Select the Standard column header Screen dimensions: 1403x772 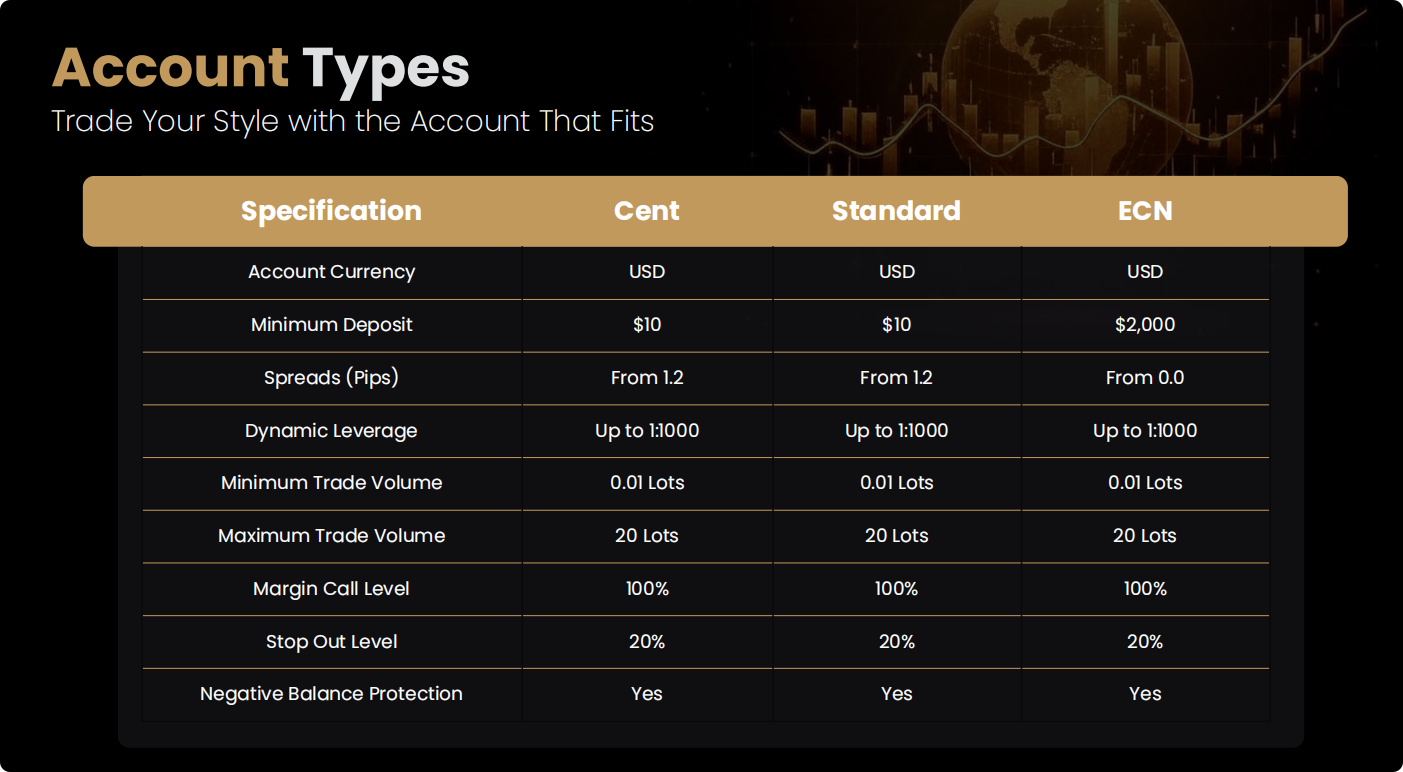[896, 211]
